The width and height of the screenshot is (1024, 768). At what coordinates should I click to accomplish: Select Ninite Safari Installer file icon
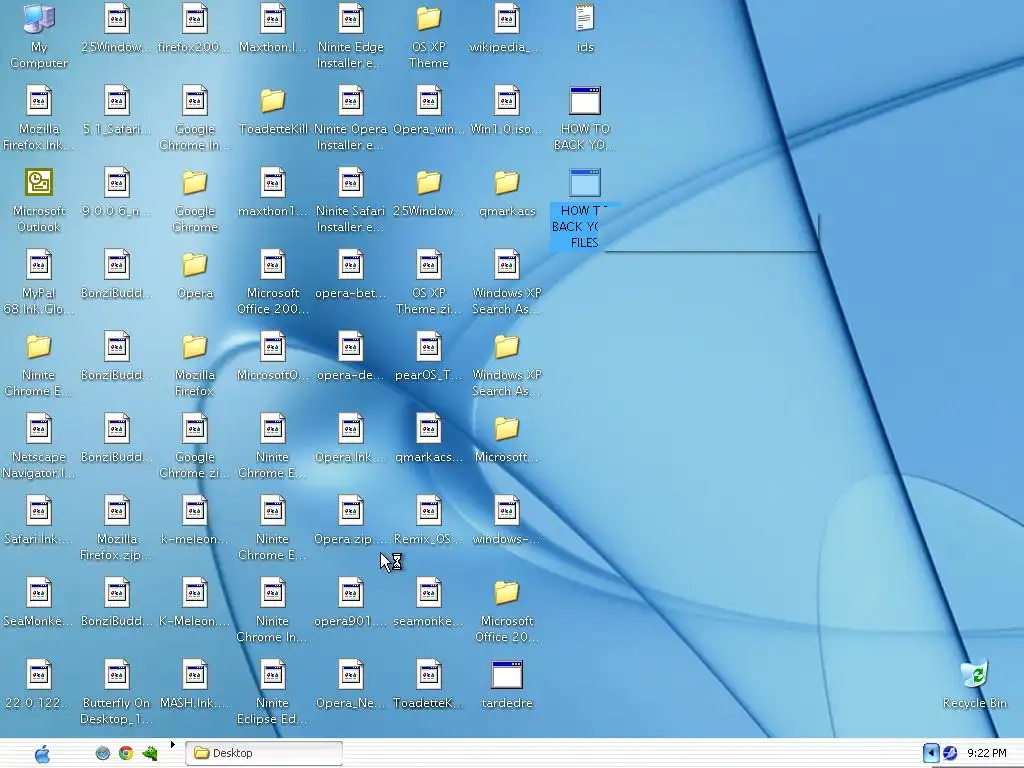pos(351,183)
